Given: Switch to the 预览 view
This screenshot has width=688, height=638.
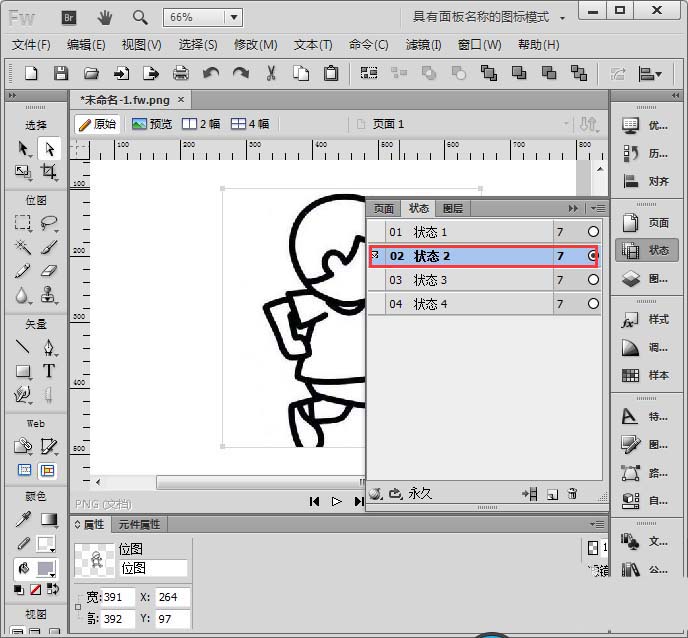Looking at the screenshot, I should coord(152,124).
